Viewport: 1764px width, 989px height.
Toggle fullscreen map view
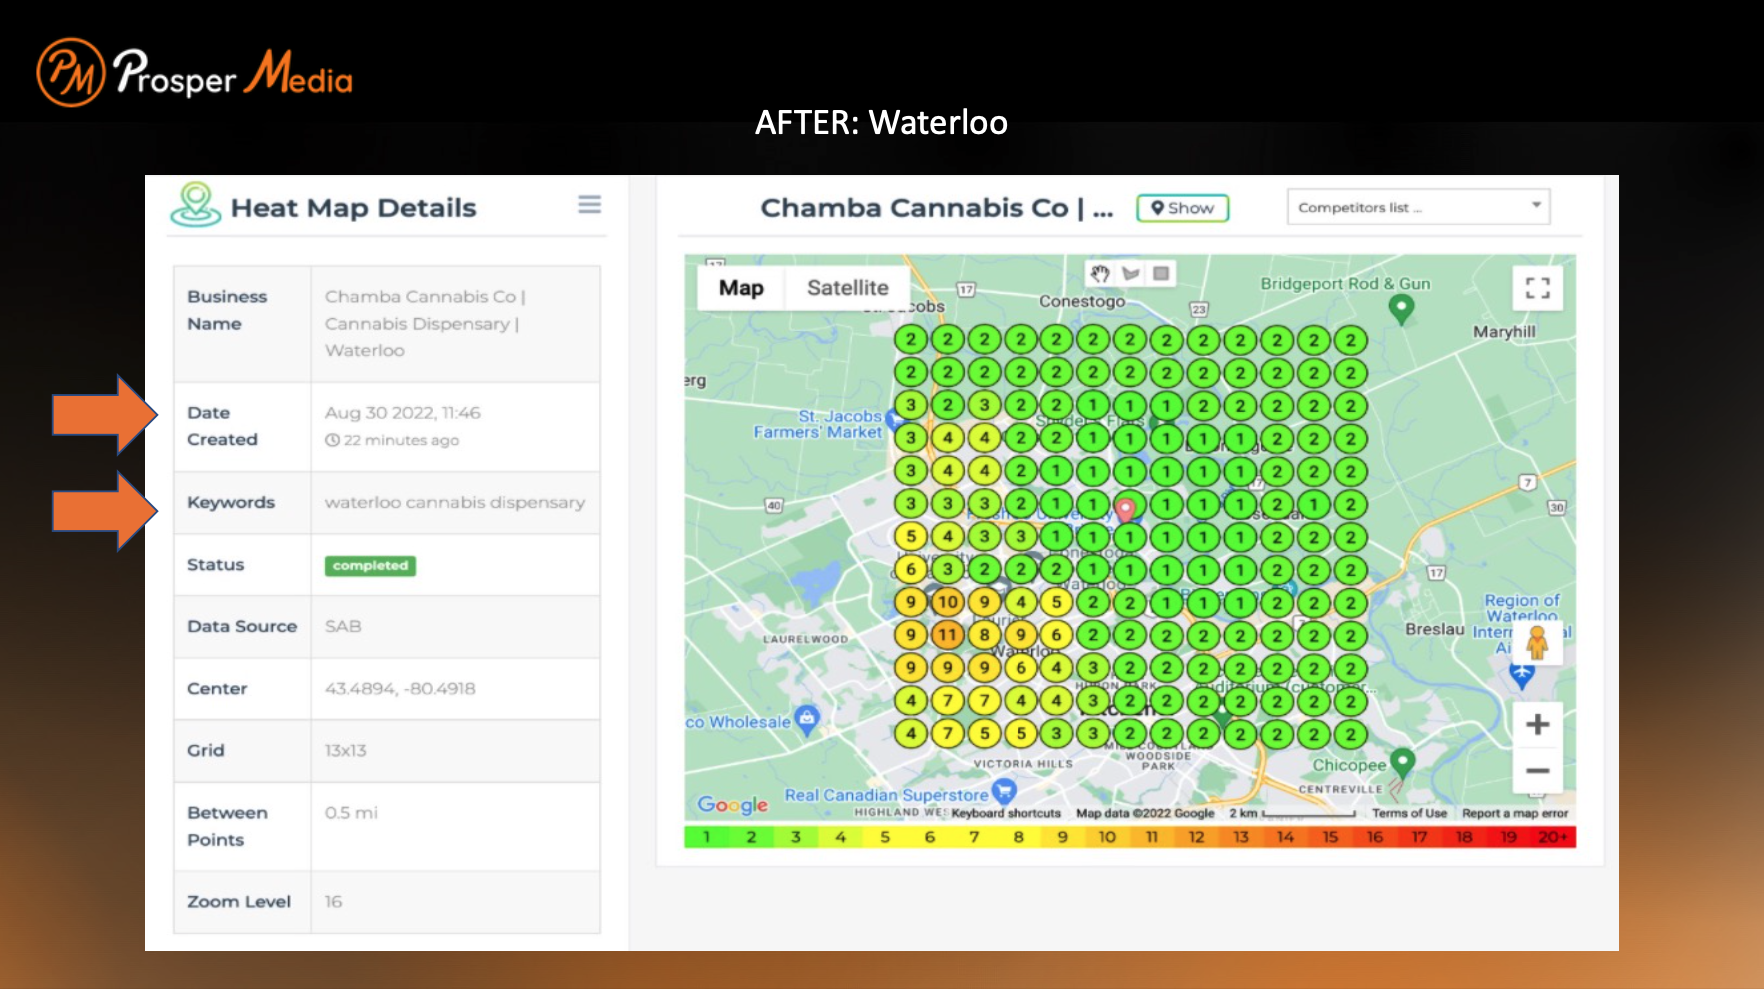(1537, 289)
